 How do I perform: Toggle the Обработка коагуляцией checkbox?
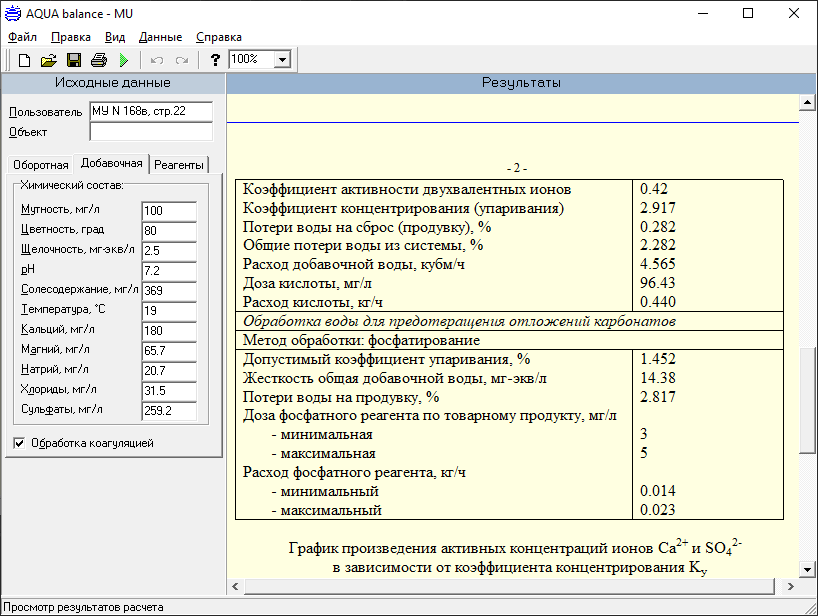pos(20,442)
